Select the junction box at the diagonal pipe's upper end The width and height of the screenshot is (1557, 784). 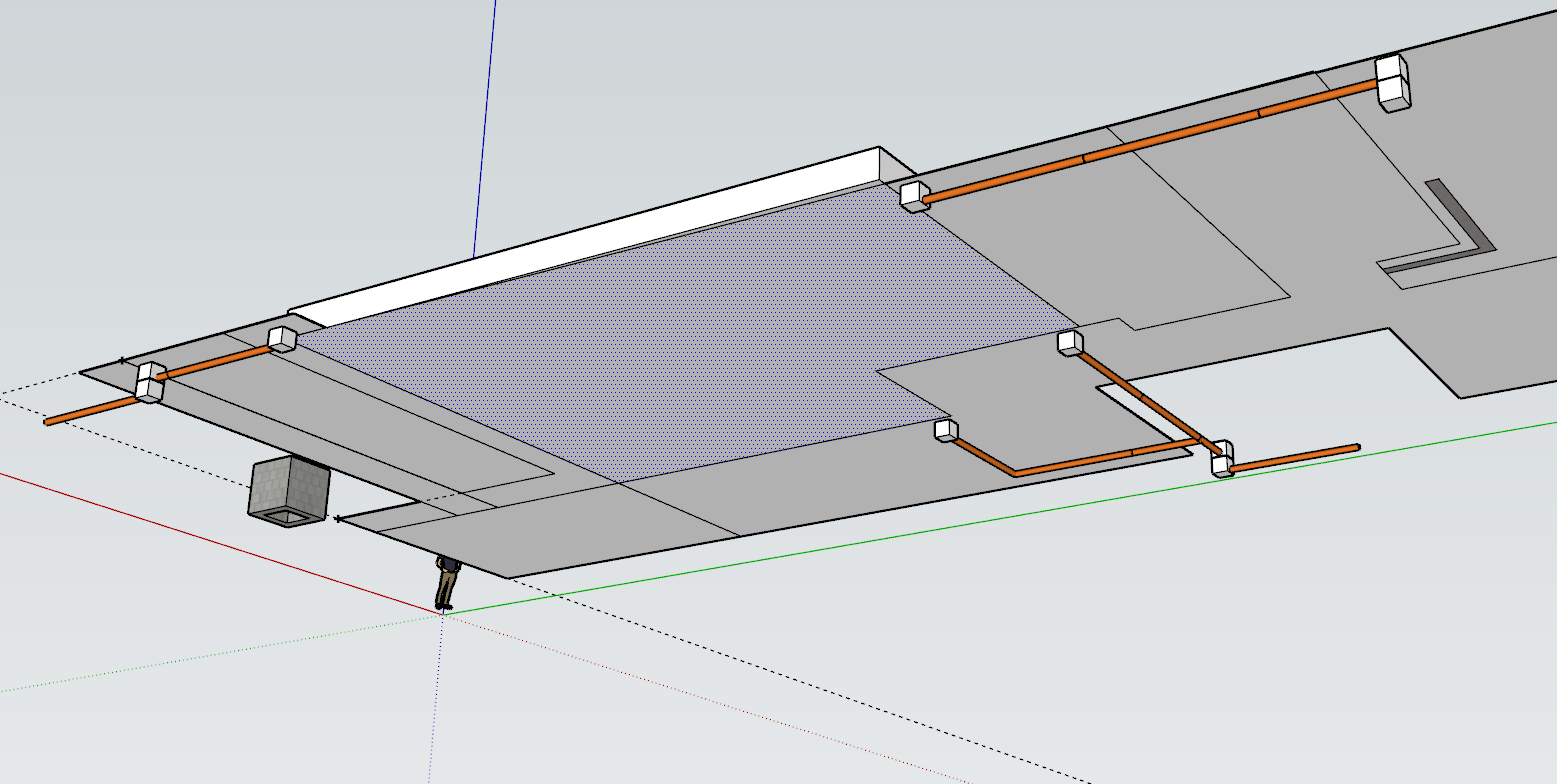pos(1070,343)
